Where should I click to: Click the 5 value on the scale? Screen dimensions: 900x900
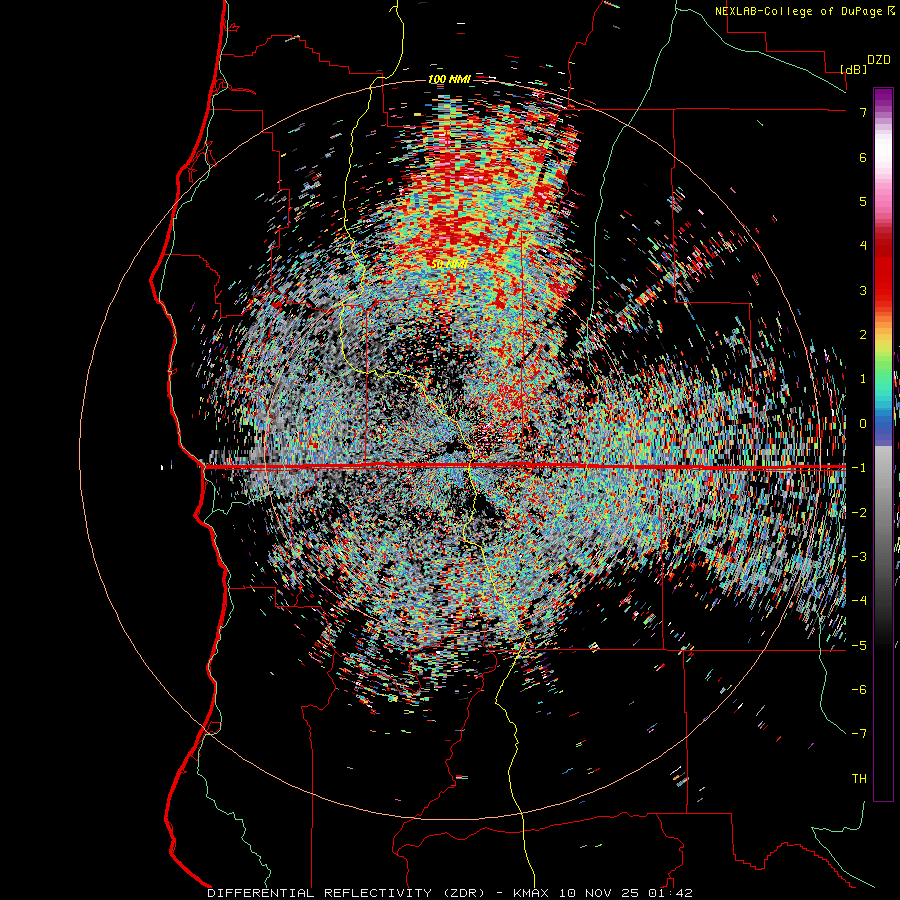tap(863, 201)
